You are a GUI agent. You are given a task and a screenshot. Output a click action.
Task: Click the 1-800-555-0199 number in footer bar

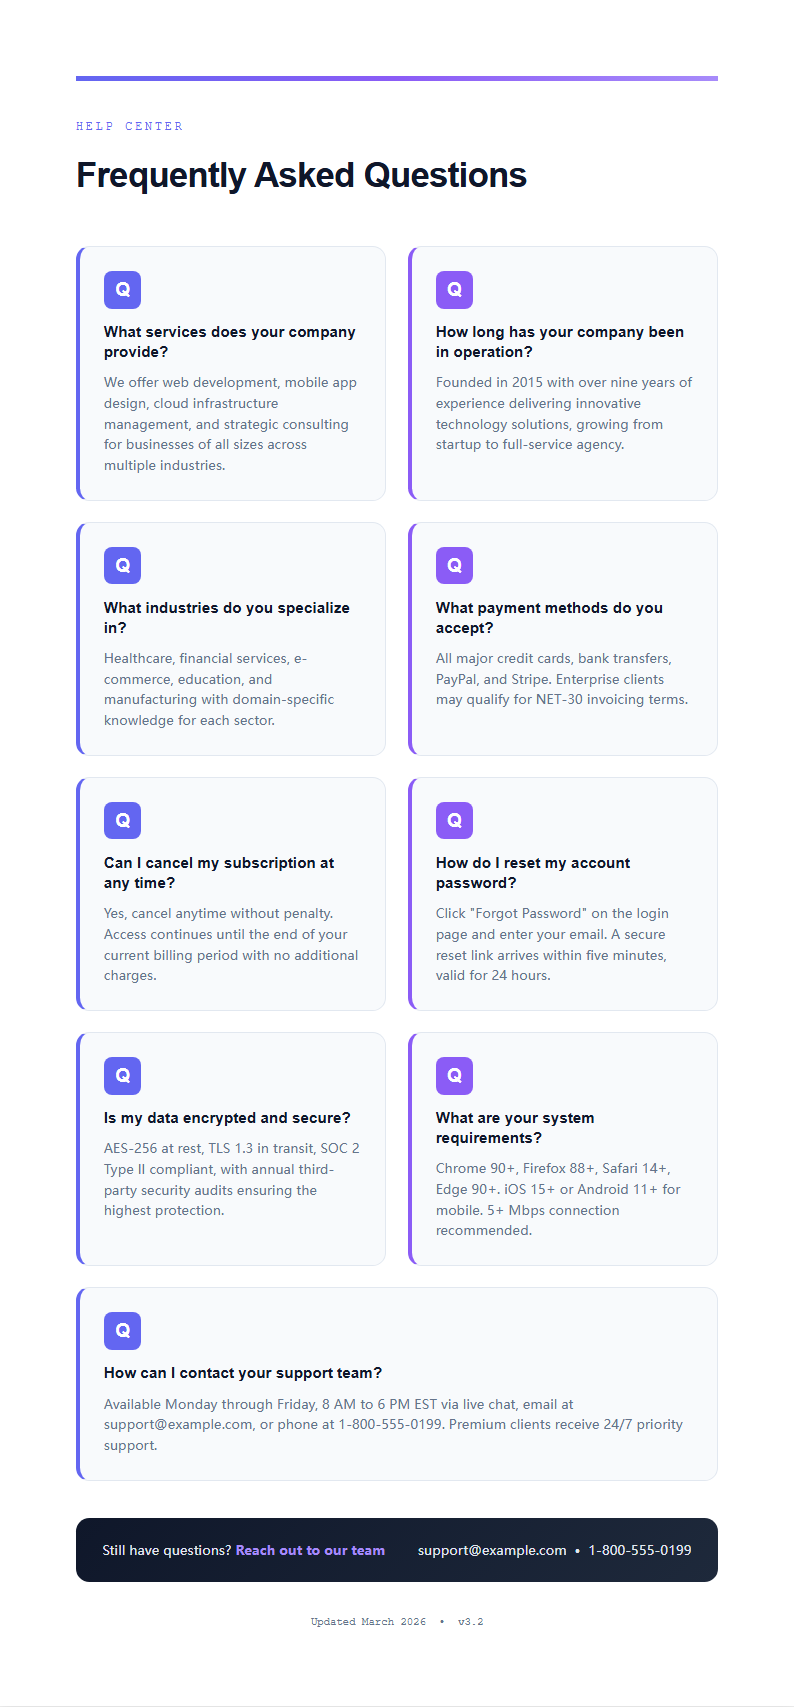(640, 1550)
